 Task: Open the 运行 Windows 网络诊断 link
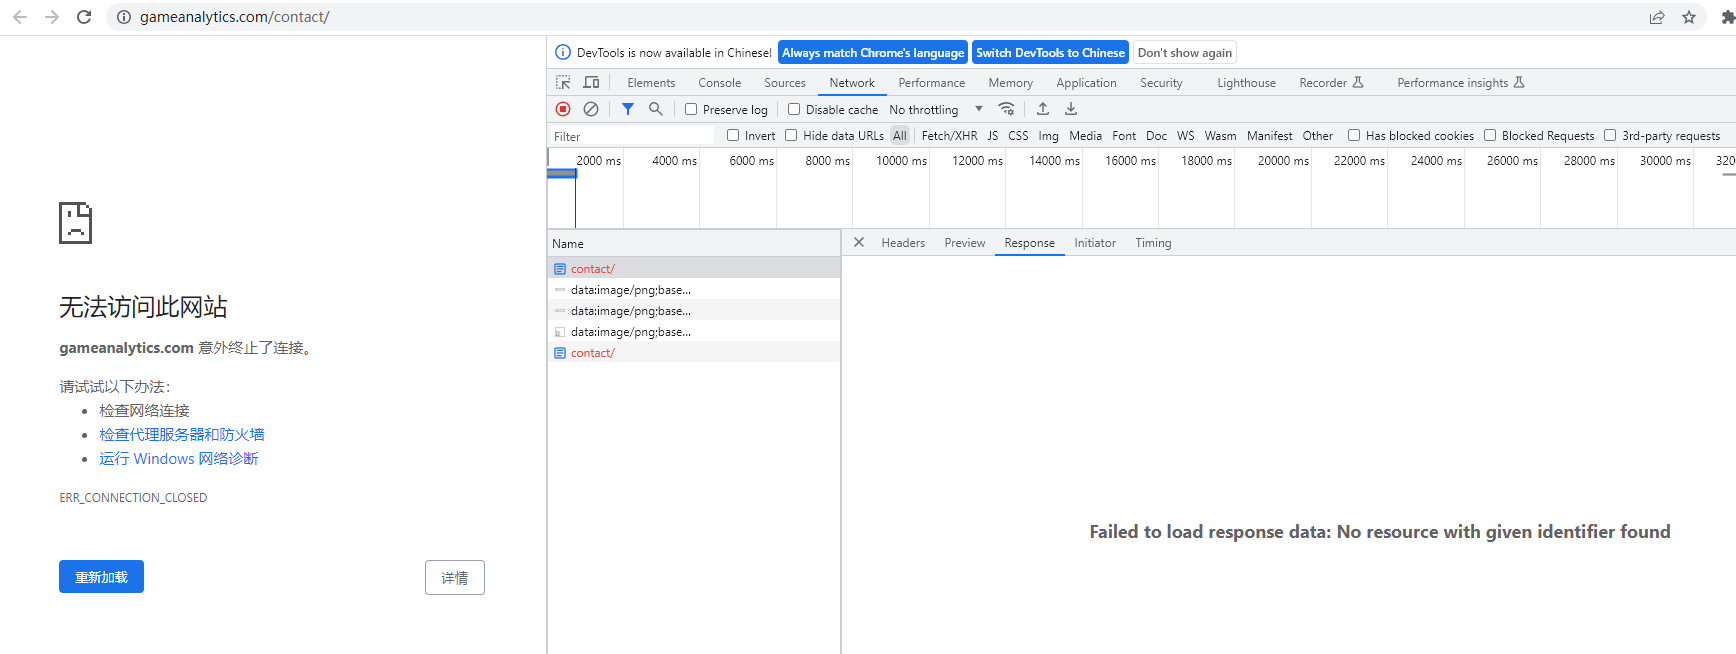point(179,459)
